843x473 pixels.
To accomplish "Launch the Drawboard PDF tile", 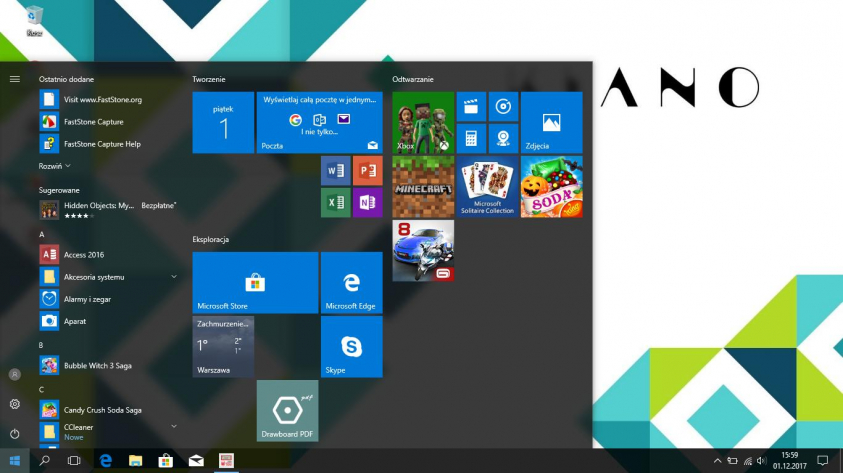I will [287, 411].
